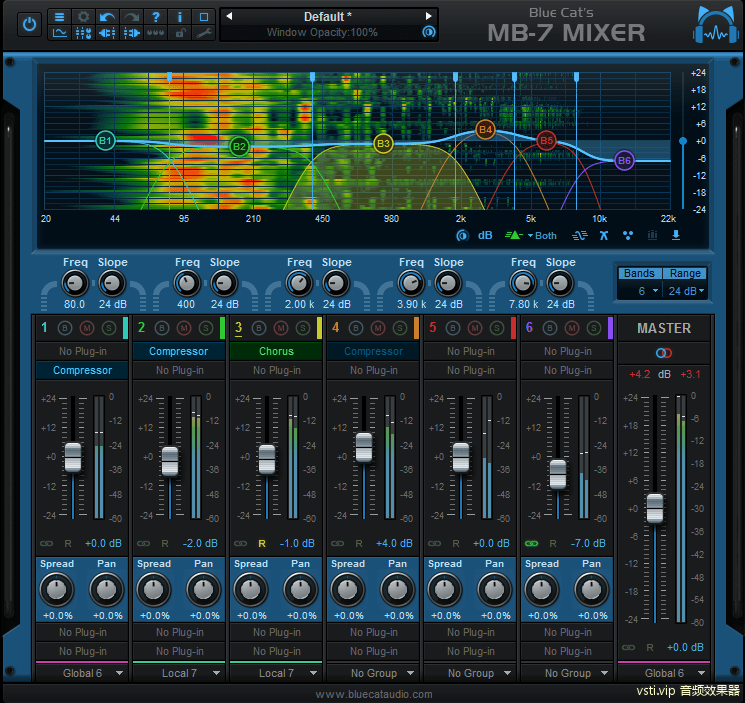Screen dimensions: 745x703
Task: Click the power bypass button
Action: 29,24
